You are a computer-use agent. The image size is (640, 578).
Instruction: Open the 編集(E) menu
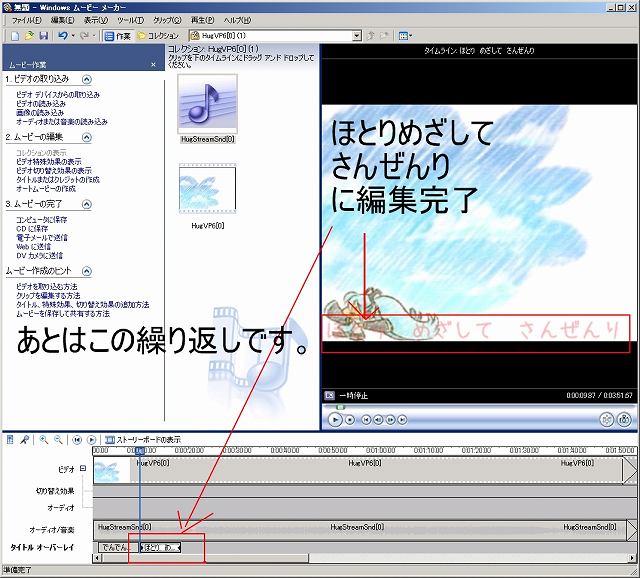point(62,20)
